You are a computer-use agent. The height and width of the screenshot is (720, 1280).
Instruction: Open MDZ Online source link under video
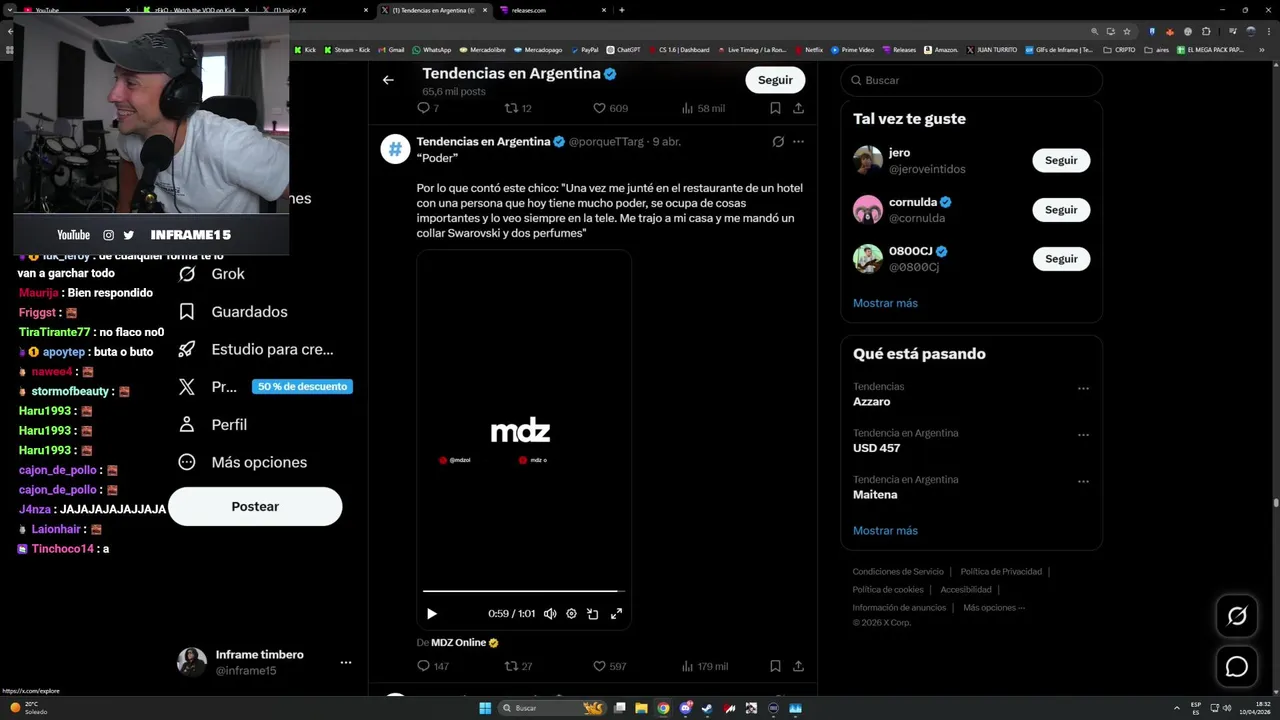click(464, 643)
